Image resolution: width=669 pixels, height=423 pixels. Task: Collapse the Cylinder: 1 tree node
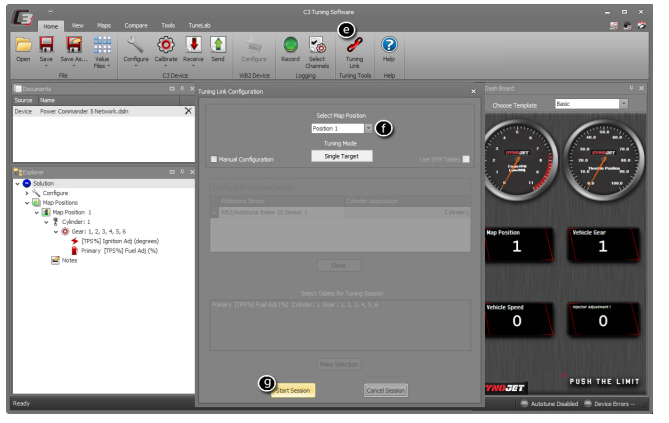(46, 222)
